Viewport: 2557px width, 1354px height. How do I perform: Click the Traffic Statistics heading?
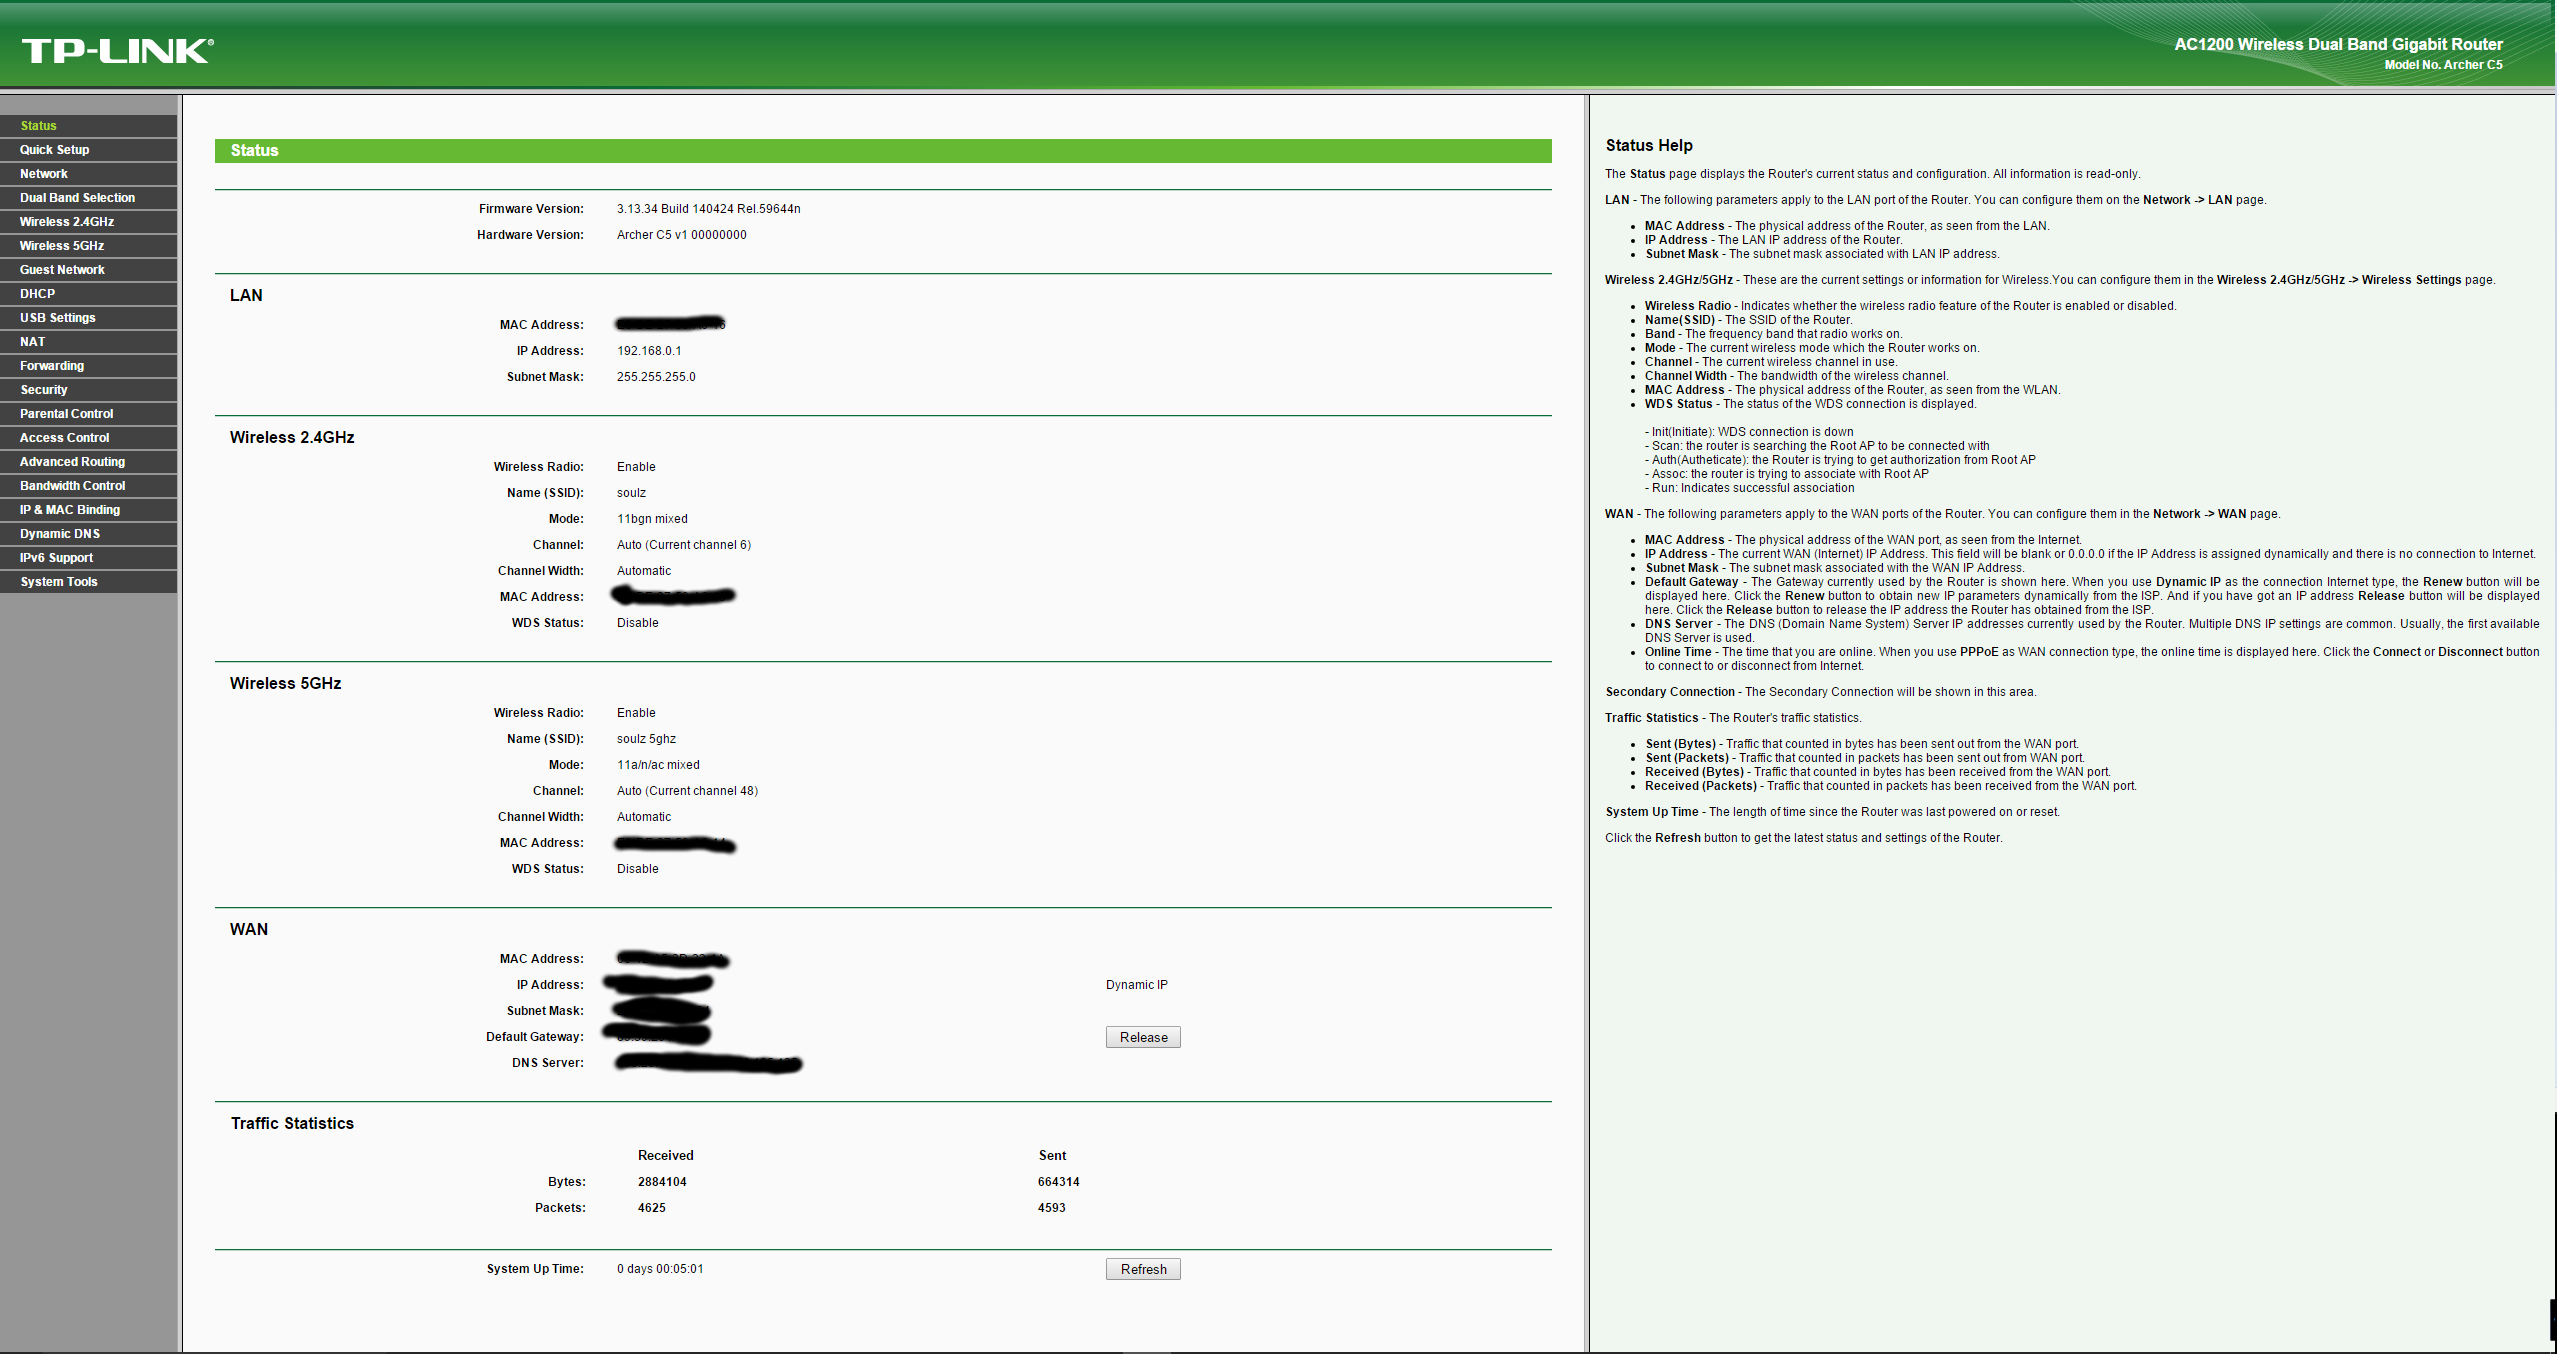point(292,1124)
